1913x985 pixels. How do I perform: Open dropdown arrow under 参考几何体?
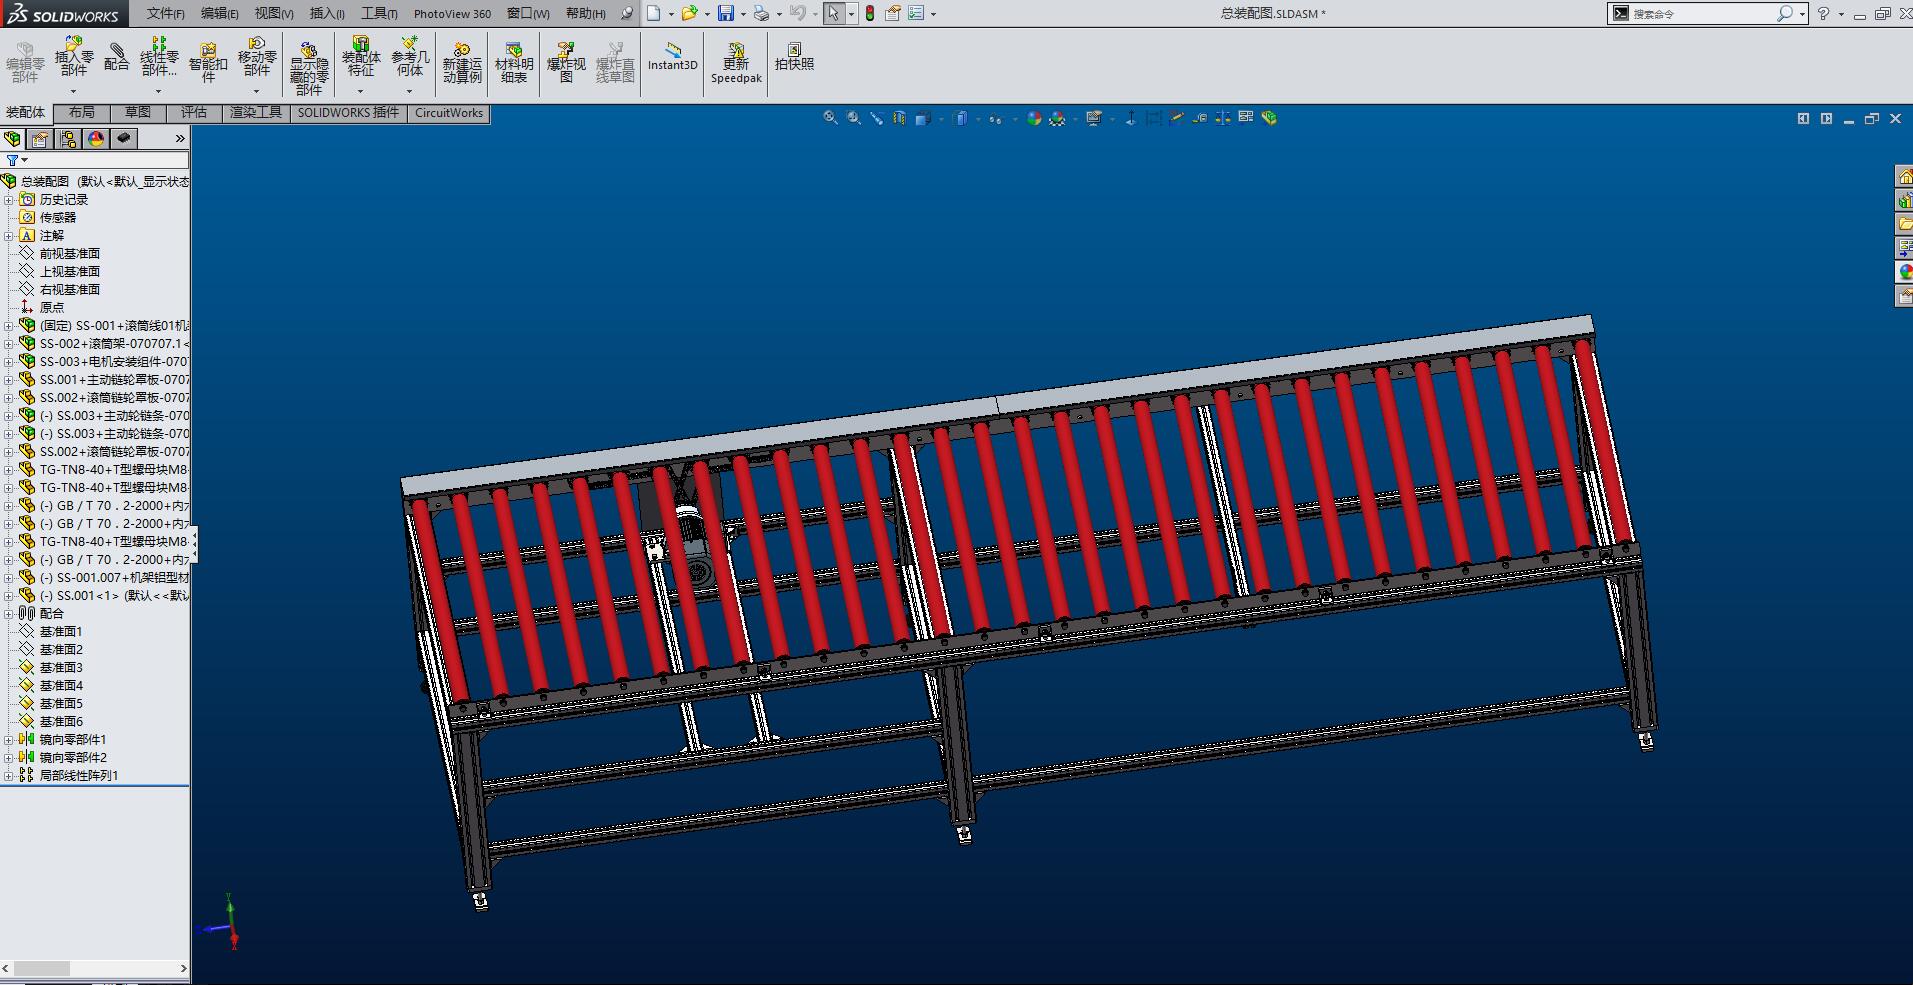(409, 92)
